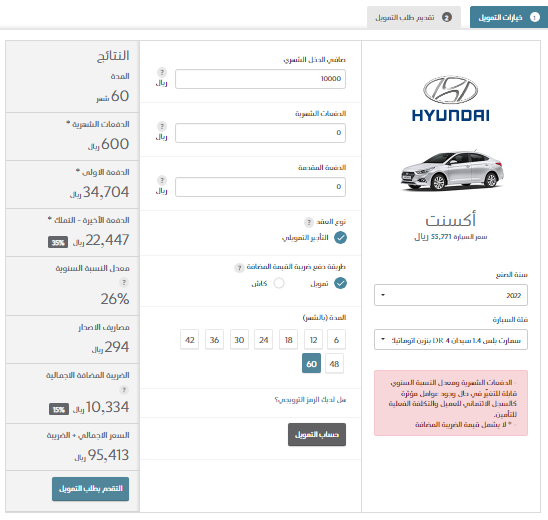Click last payment value 22,447
The width and height of the screenshot is (548, 520).
107,240
